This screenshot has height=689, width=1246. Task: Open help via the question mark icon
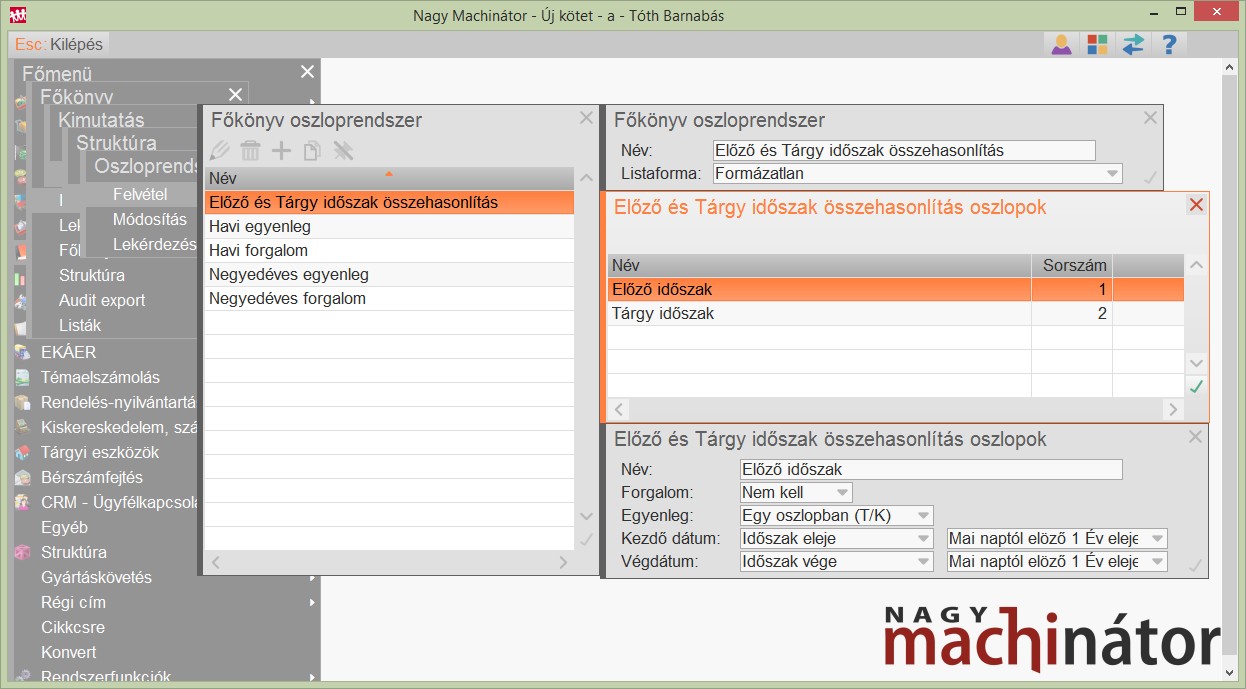pos(1168,44)
